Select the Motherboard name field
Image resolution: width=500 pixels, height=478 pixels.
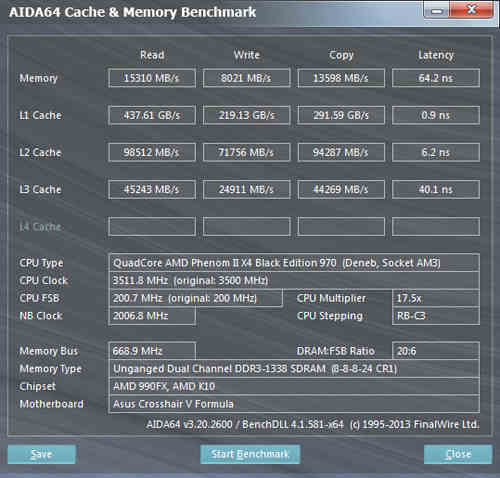coord(294,404)
